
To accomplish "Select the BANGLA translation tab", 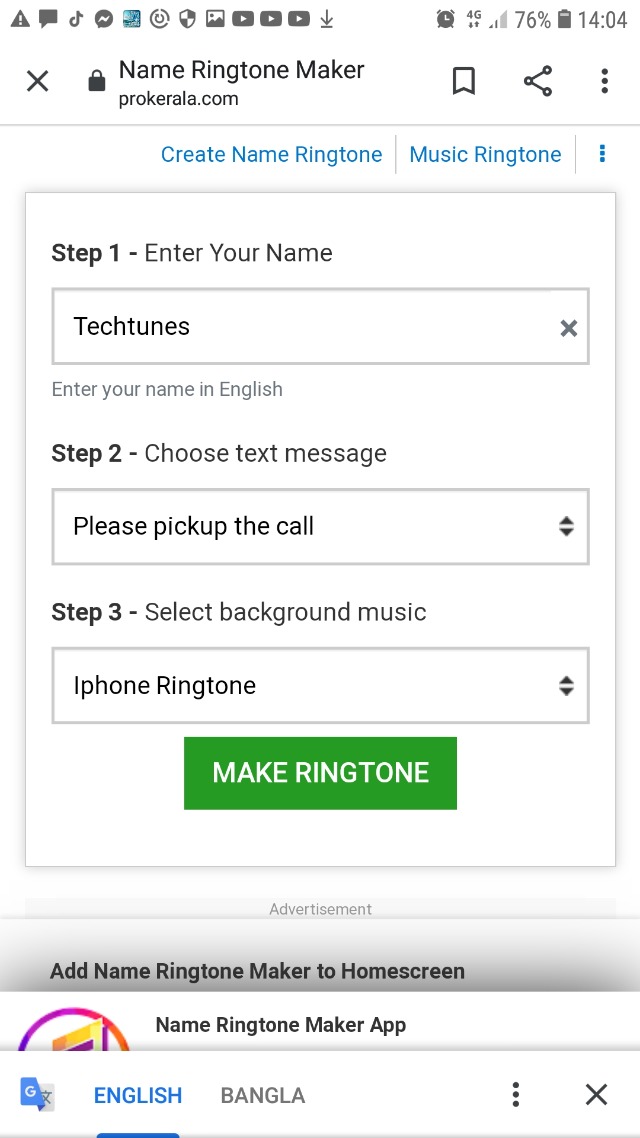I will [262, 1096].
